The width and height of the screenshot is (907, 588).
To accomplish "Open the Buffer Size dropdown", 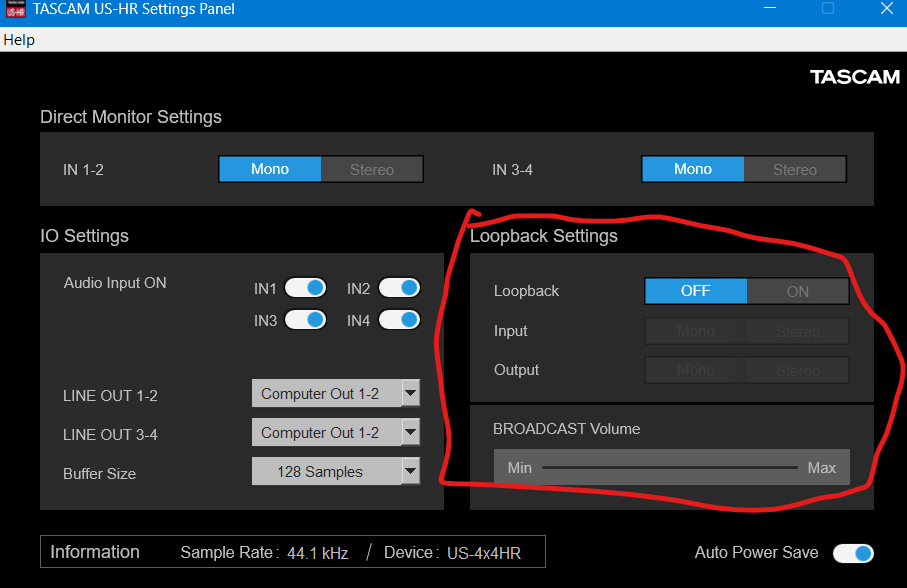I will [x=335, y=471].
